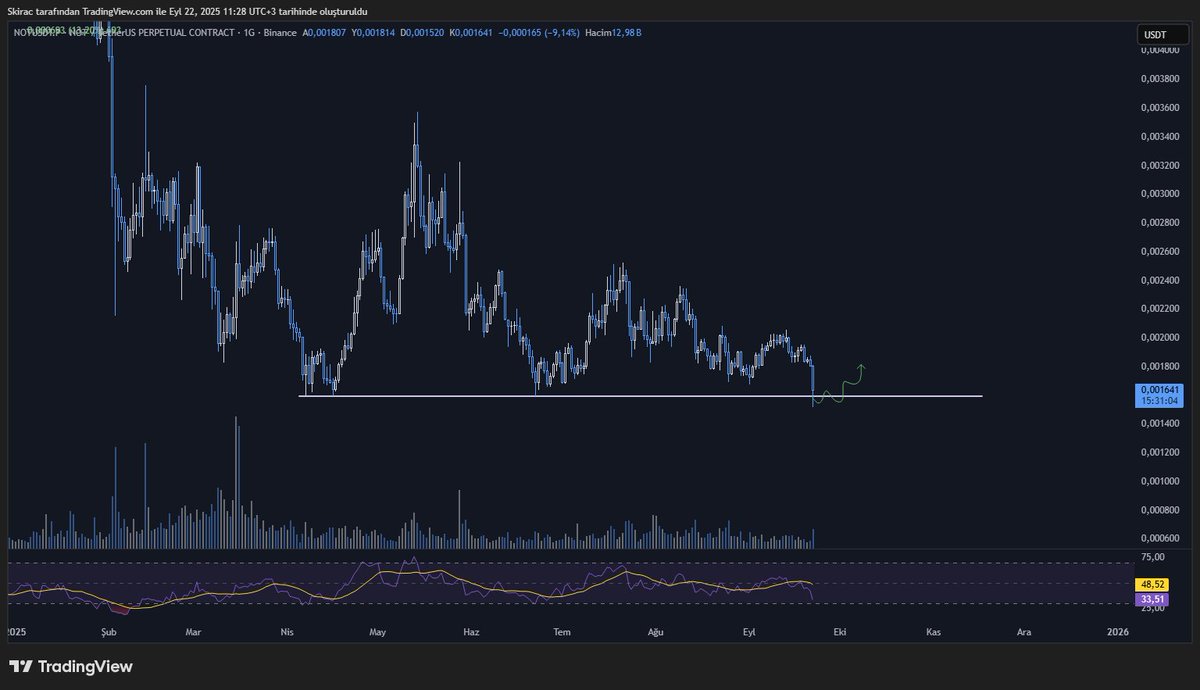Image resolution: width=1200 pixels, height=690 pixels.
Task: Click the TradingView logo
Action: point(71,667)
